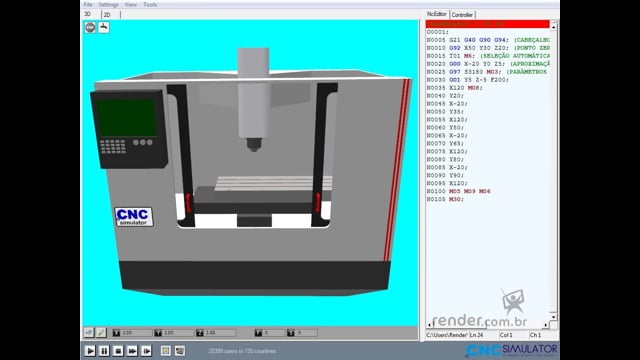Viewport: 640px width, 360px height.
Task: Click the blue arrows icon left of the X field
Action: [x=89, y=333]
